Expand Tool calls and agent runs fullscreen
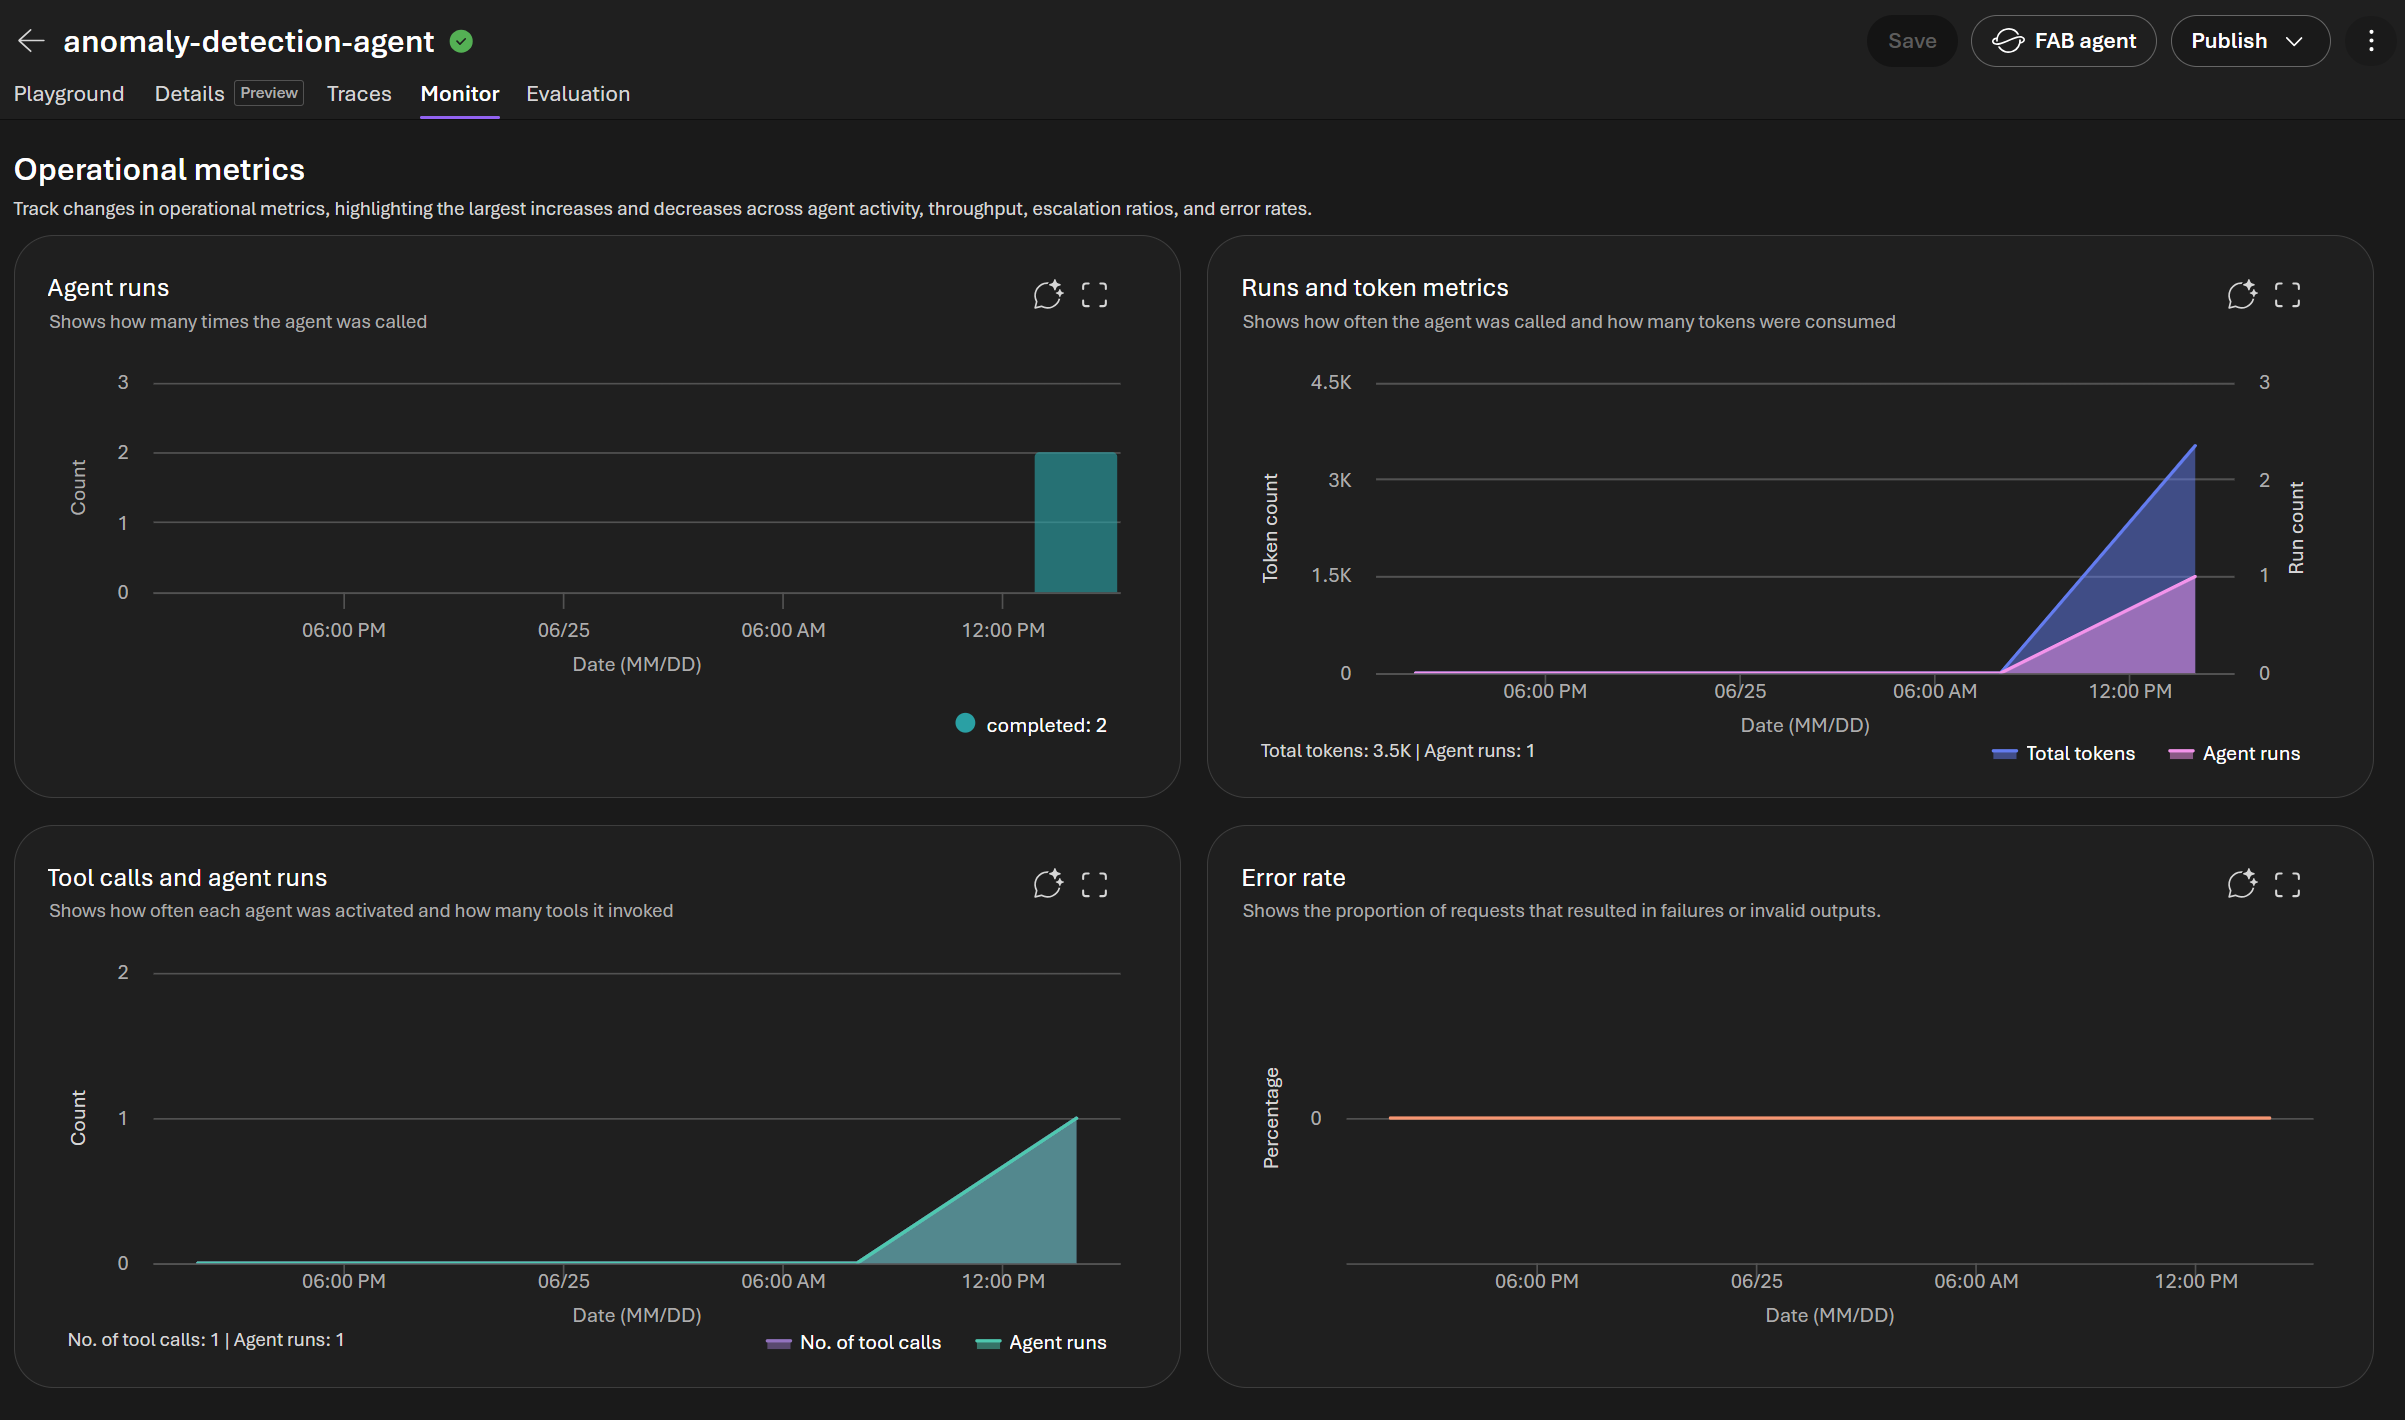Viewport: 2405px width, 1420px height. pyautogui.click(x=1094, y=884)
